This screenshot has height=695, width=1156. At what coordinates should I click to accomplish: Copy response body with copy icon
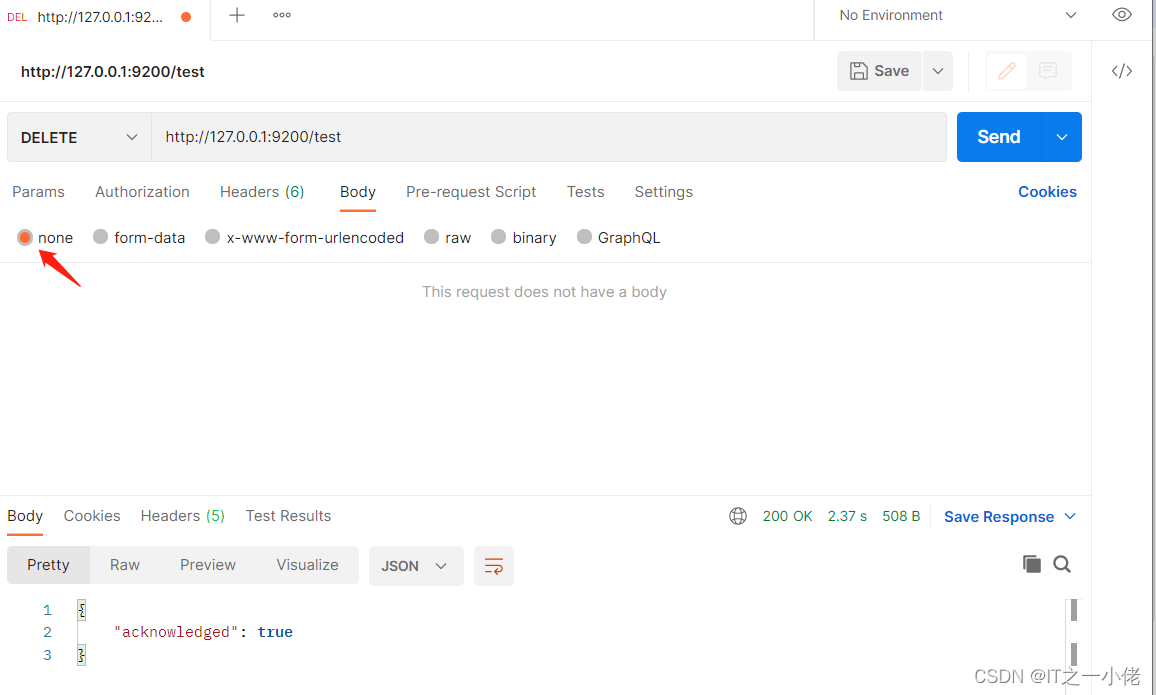tap(1031, 565)
